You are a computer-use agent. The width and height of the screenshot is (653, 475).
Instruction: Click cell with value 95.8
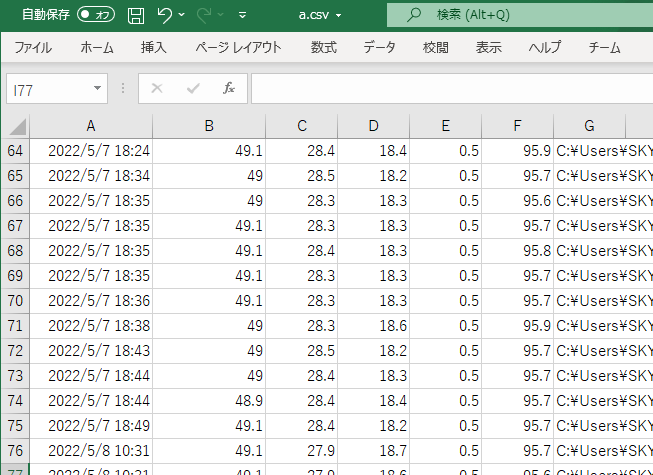(517, 251)
